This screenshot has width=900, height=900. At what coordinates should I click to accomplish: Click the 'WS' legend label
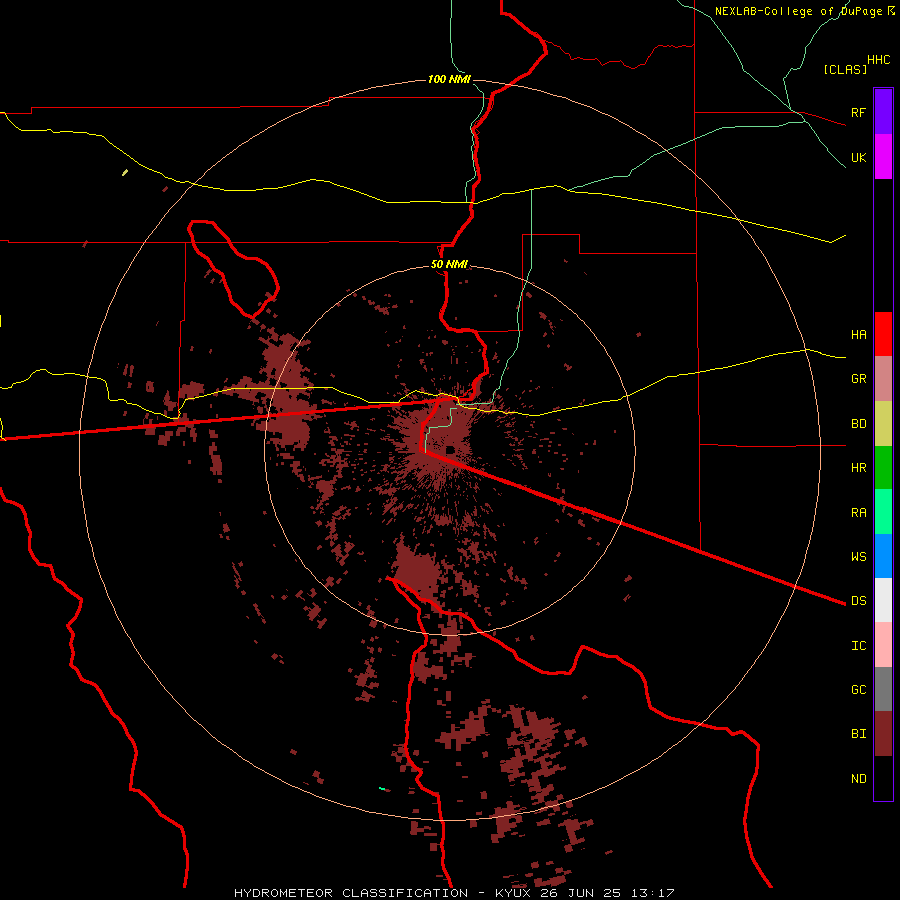pyautogui.click(x=858, y=556)
